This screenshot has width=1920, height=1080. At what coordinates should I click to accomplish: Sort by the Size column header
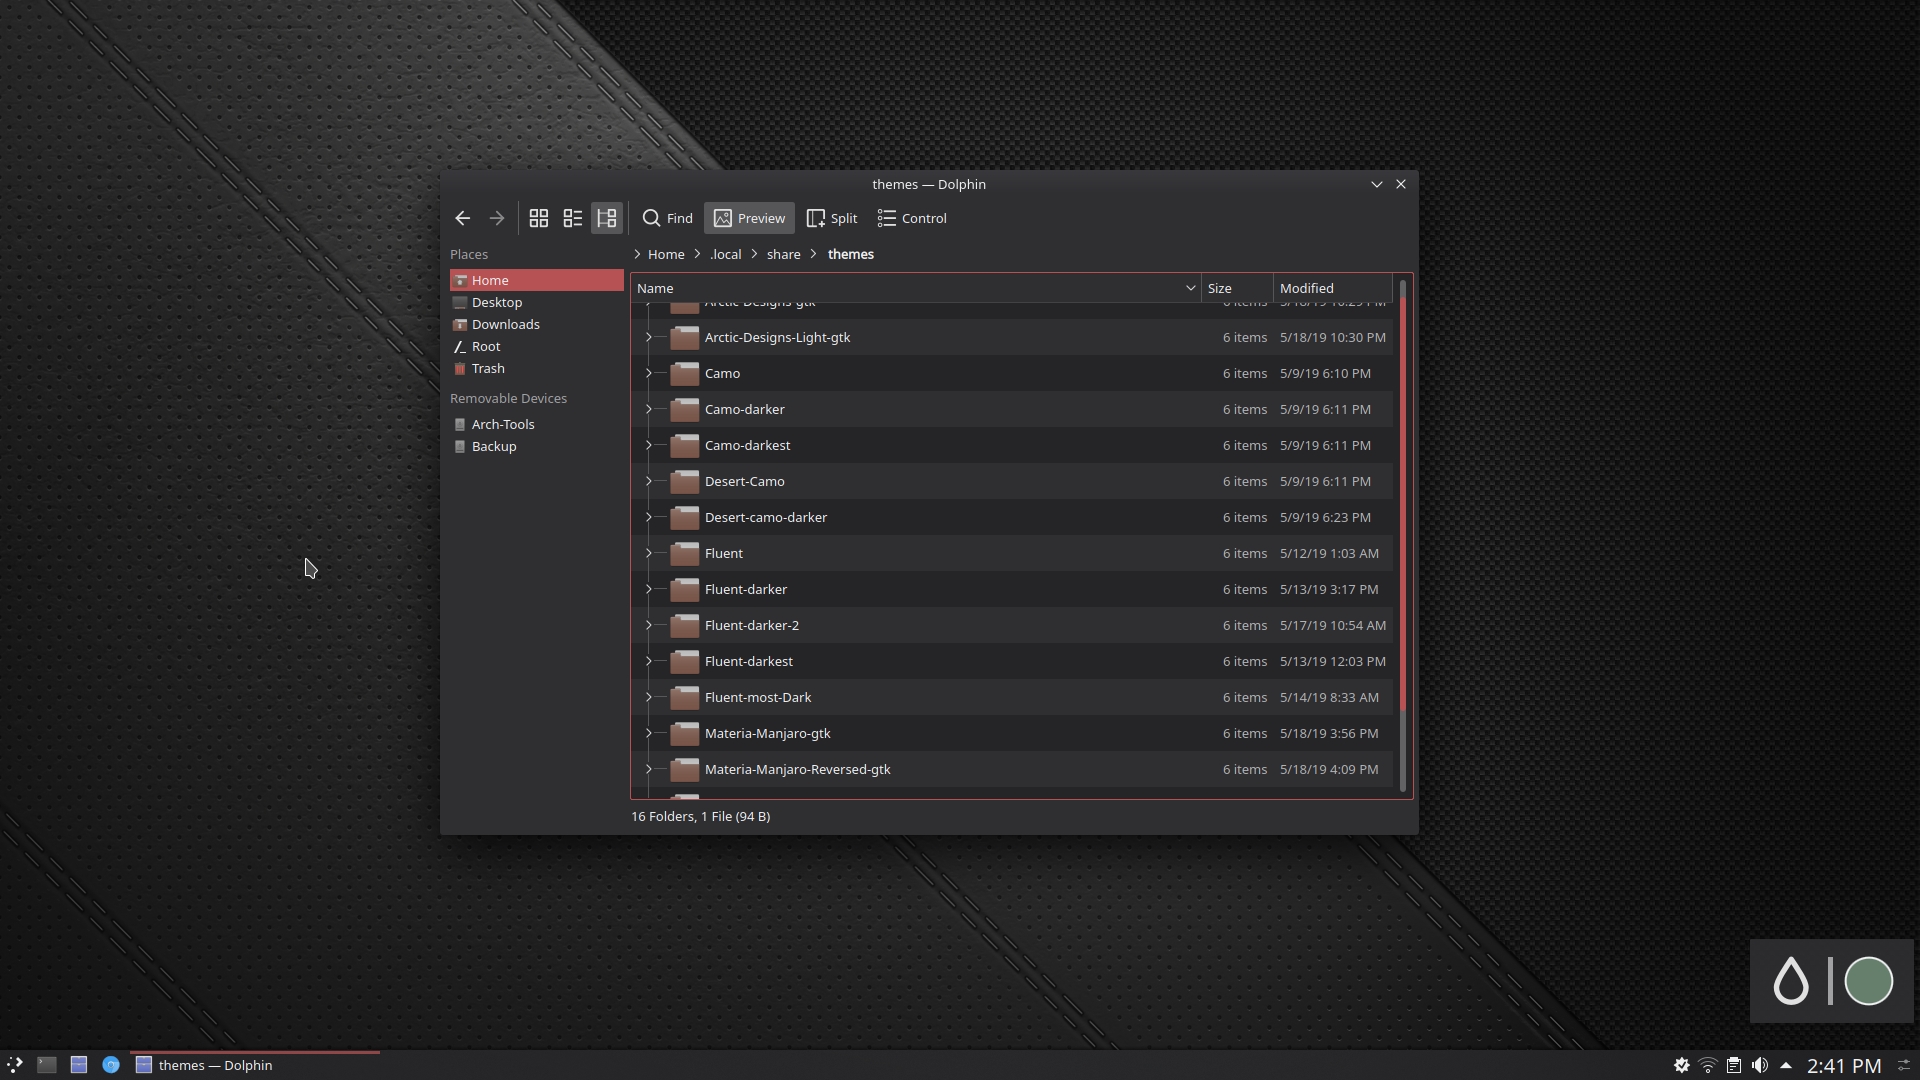pyautogui.click(x=1237, y=288)
